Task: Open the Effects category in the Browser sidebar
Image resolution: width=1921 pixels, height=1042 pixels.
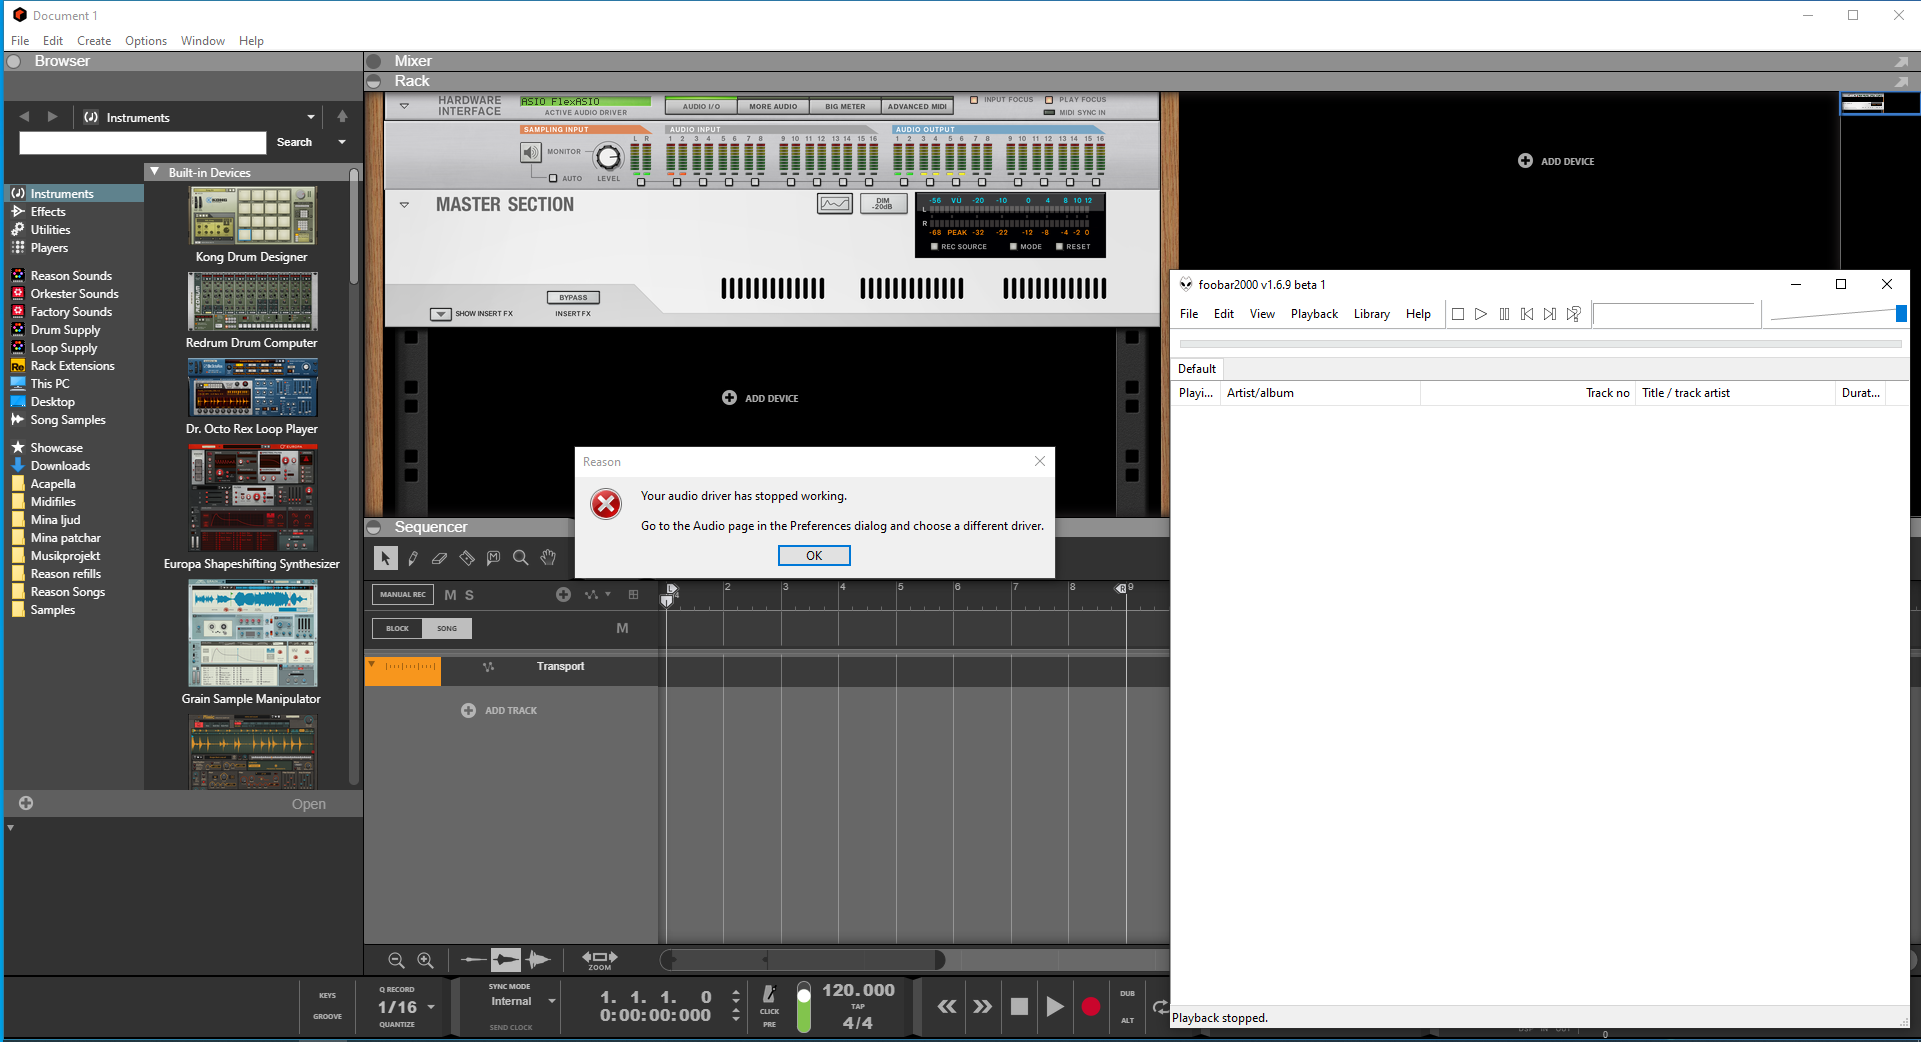Action: (x=48, y=211)
